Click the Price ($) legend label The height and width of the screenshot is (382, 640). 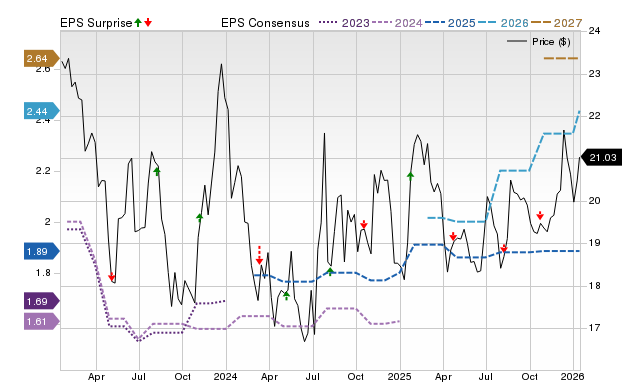pos(551,42)
